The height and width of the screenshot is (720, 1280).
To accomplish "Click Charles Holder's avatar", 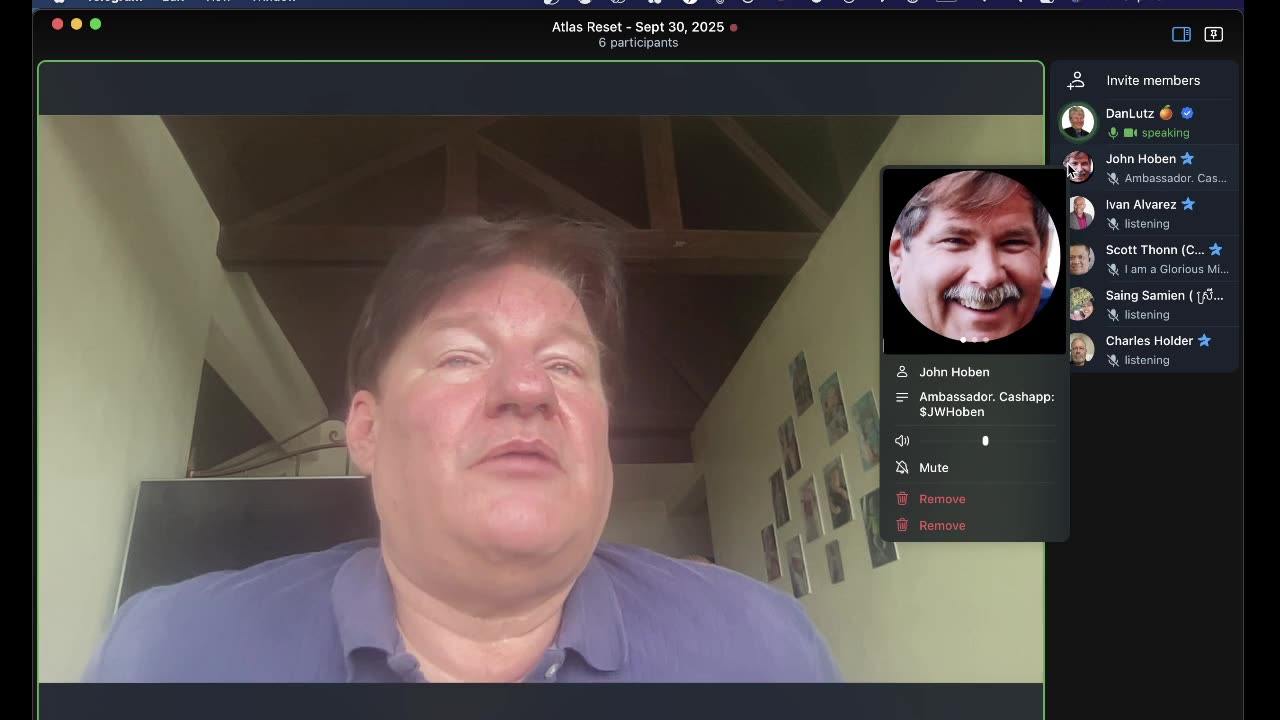I will click(1080, 350).
